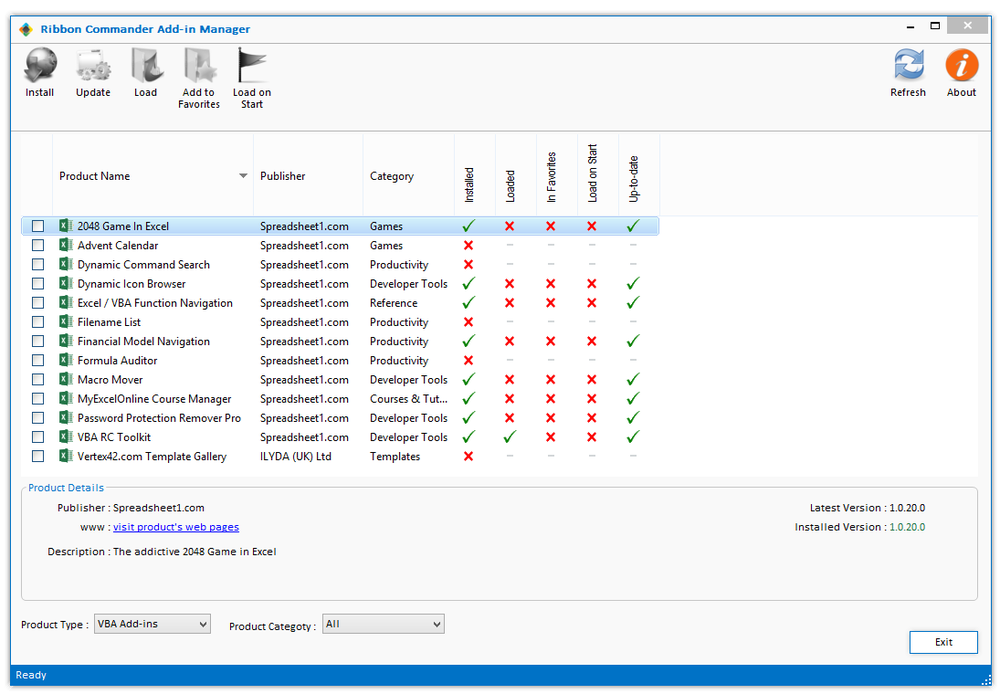
Task: Click Excel icon beside Macro Mover
Action: coord(66,379)
